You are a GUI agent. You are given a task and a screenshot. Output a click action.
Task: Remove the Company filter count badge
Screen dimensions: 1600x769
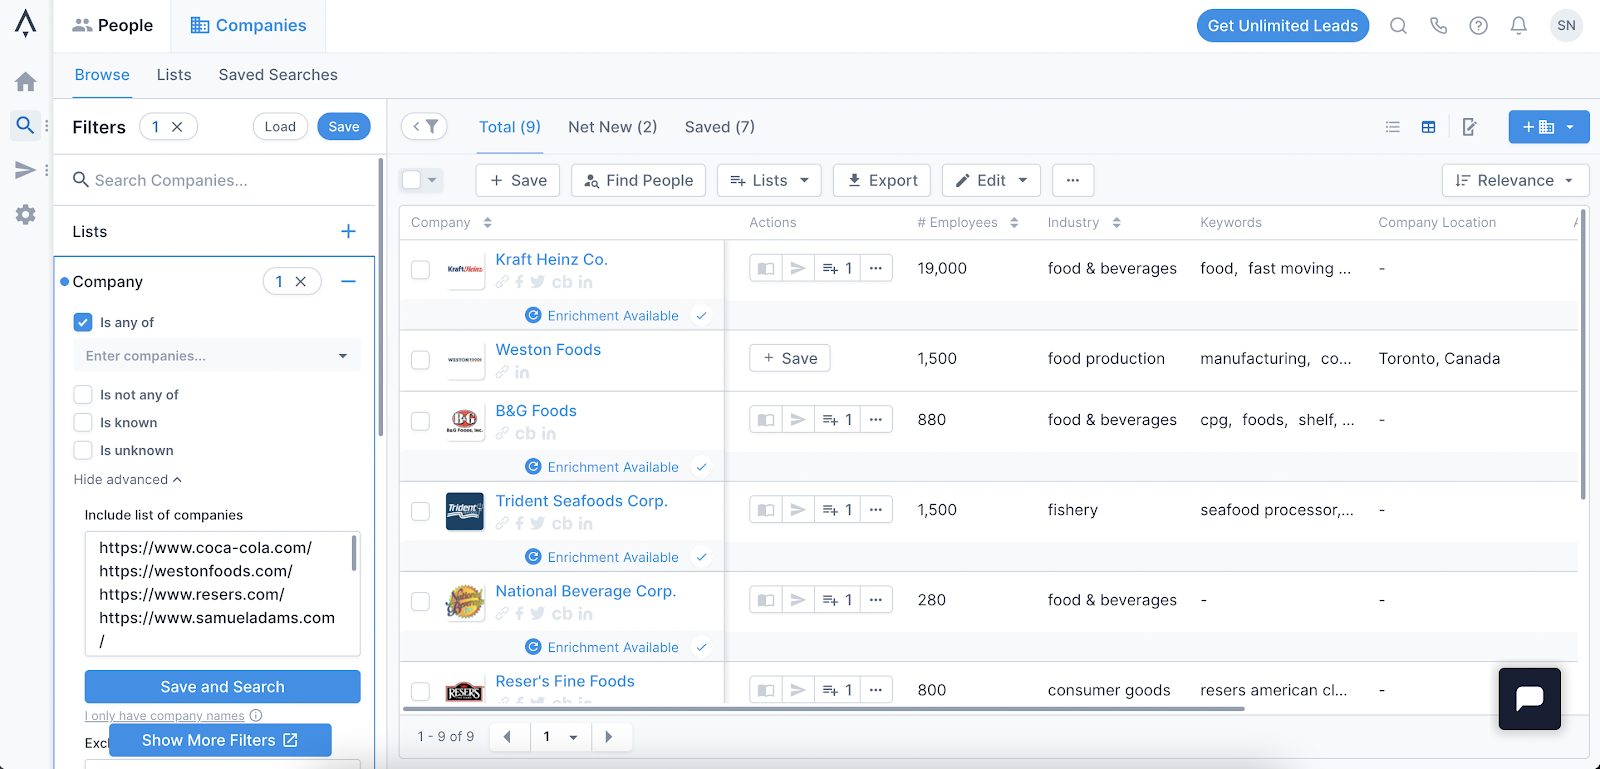click(300, 282)
